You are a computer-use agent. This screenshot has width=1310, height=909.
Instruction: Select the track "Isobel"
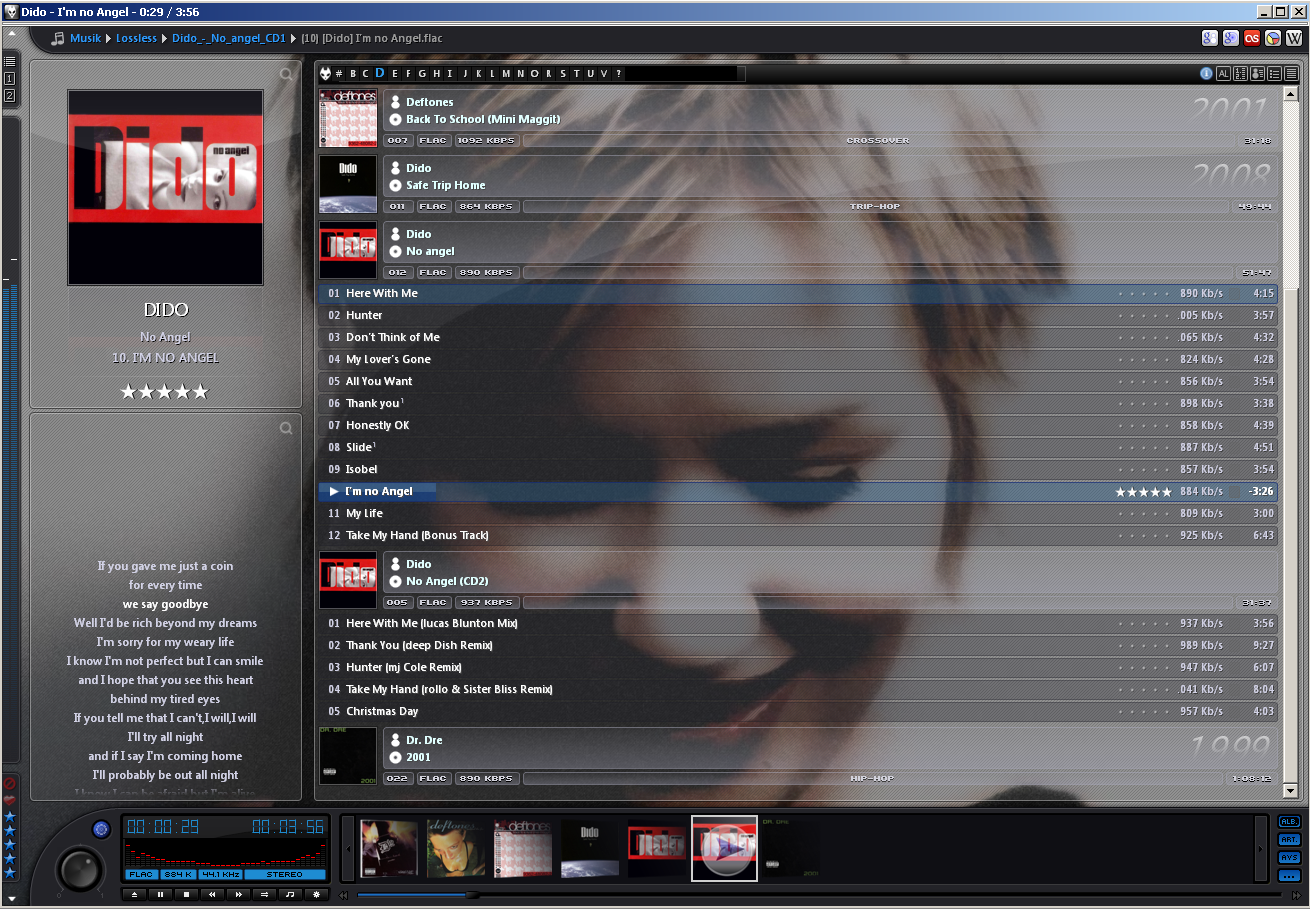[798, 469]
